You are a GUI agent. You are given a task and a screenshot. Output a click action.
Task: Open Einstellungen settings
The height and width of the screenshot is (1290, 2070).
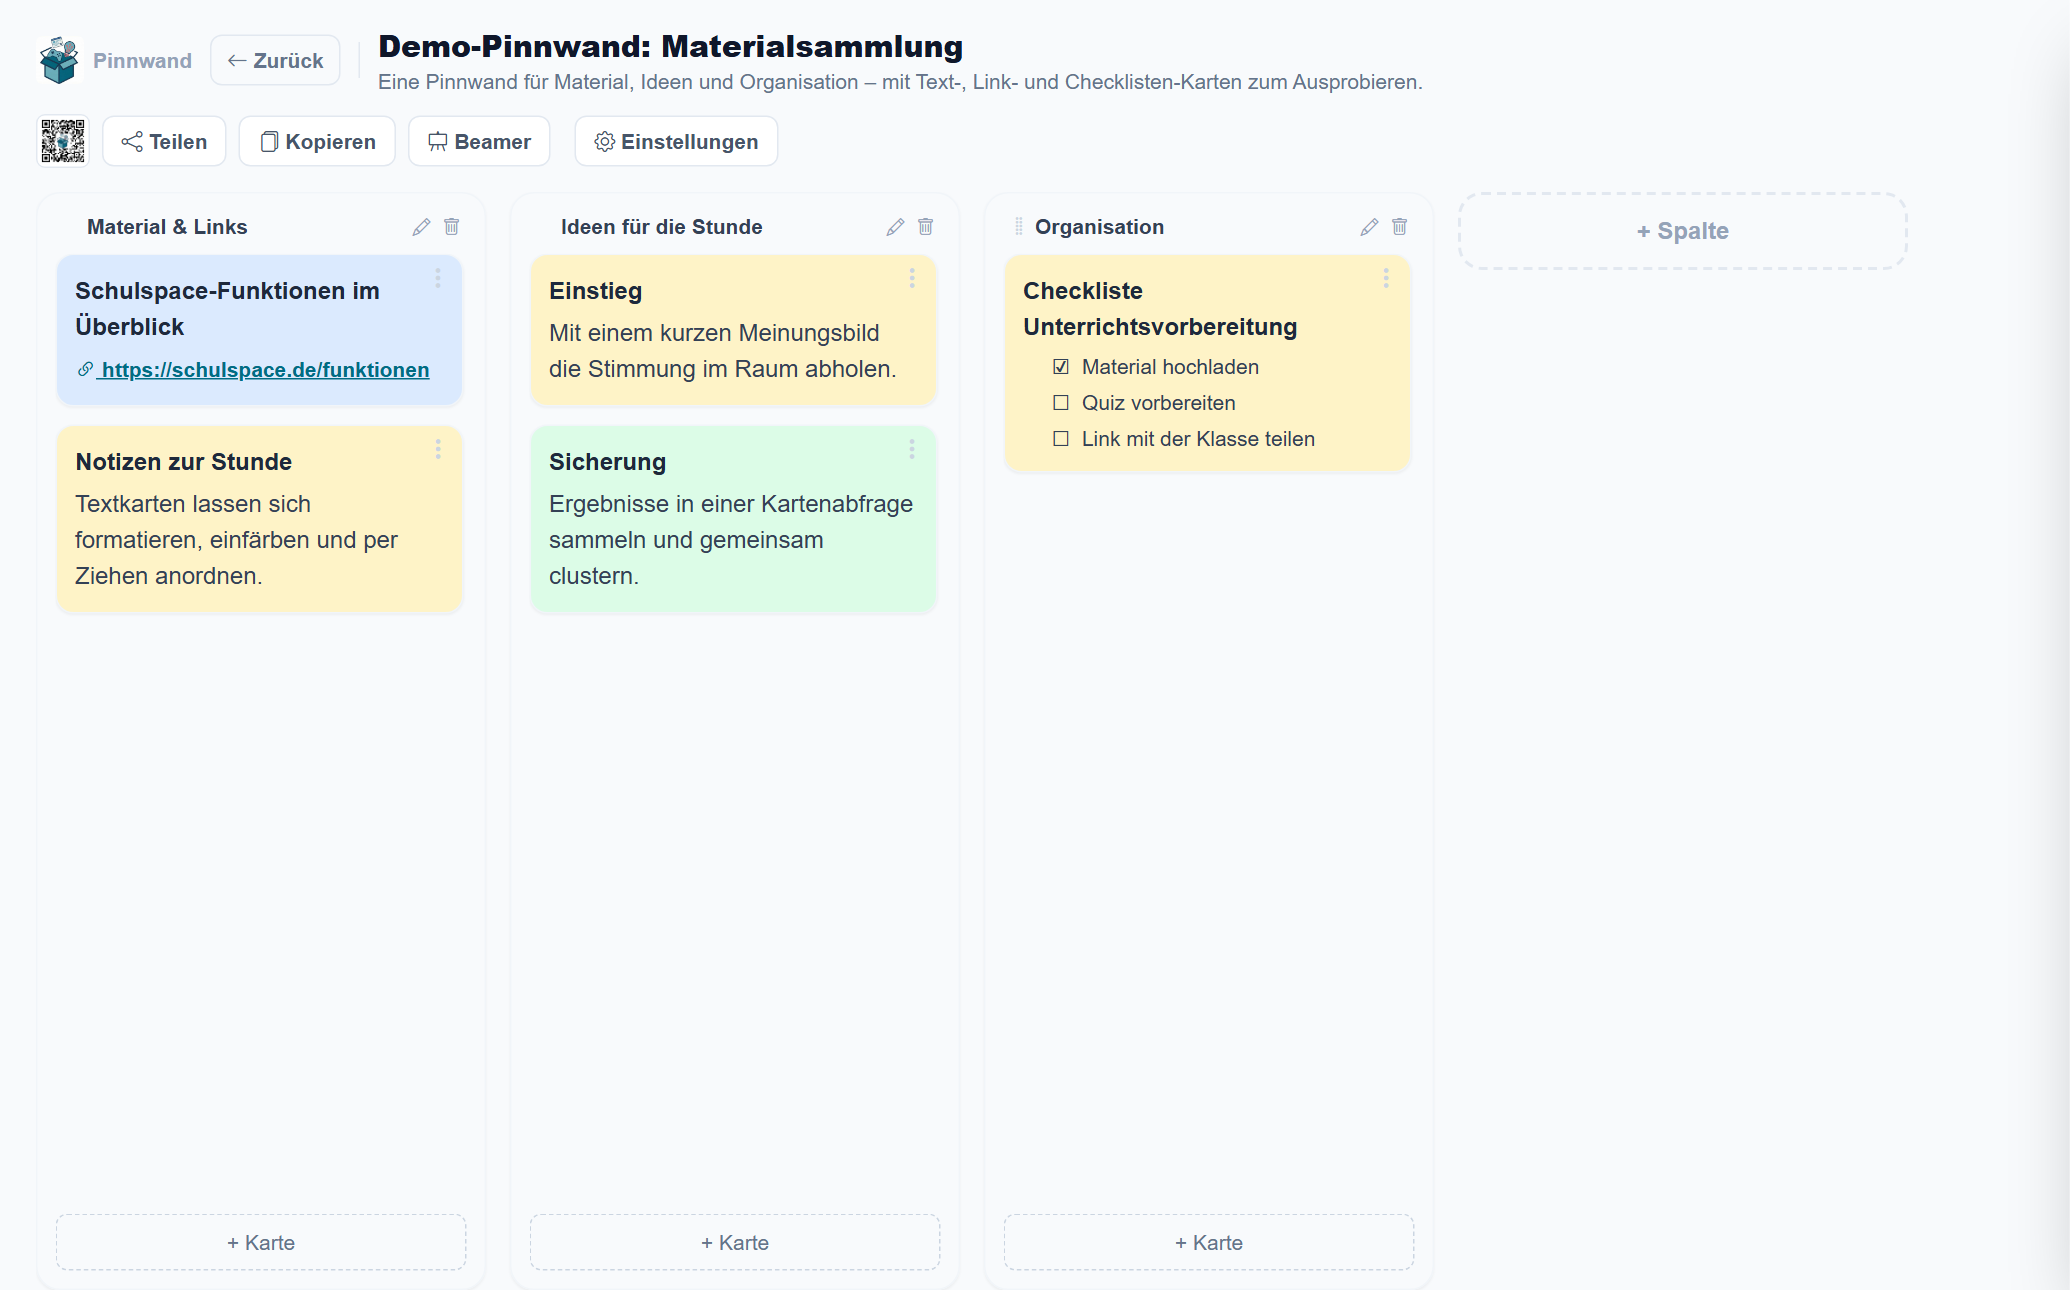pos(676,141)
